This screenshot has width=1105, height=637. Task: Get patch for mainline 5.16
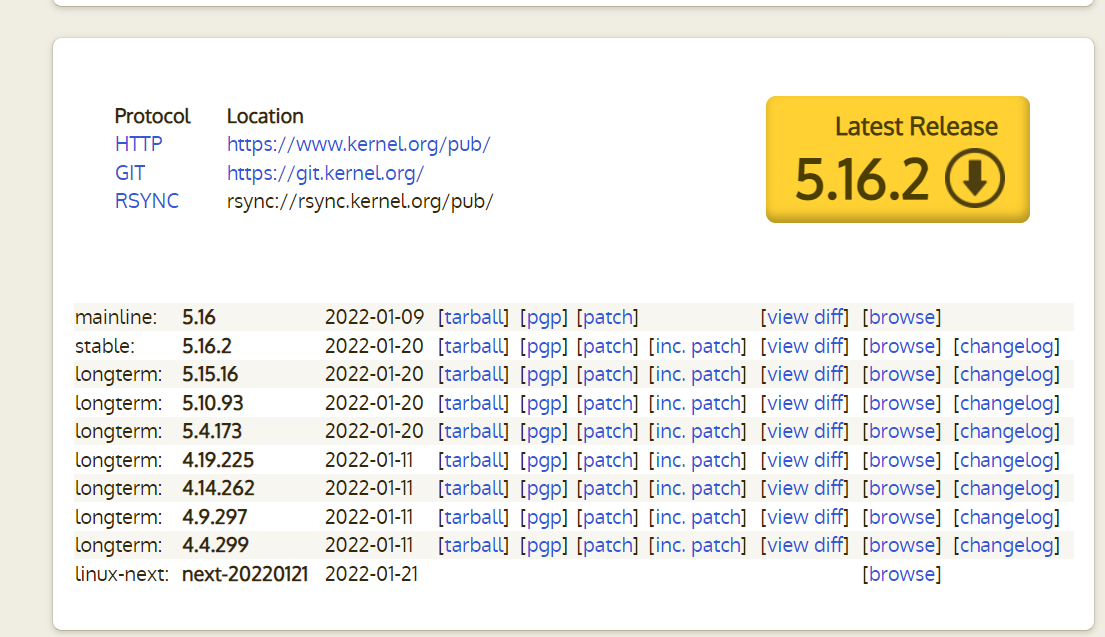(x=607, y=317)
